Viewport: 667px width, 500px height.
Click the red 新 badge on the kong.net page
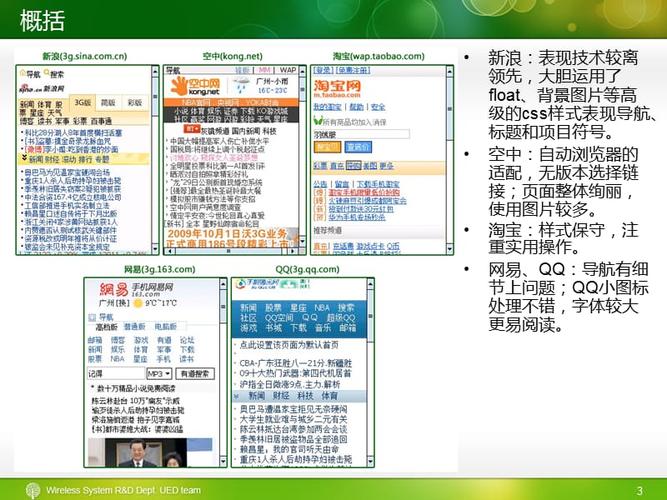(191, 129)
